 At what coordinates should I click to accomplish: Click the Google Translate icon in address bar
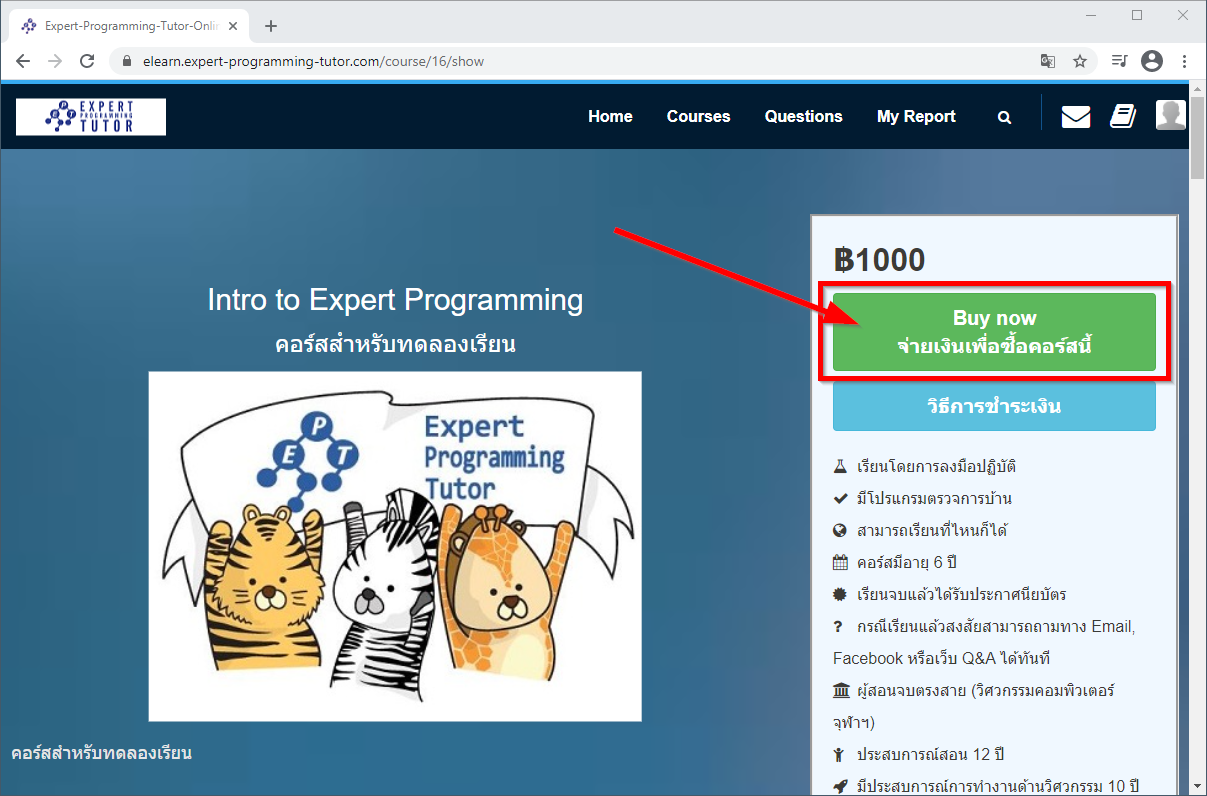coord(1048,61)
